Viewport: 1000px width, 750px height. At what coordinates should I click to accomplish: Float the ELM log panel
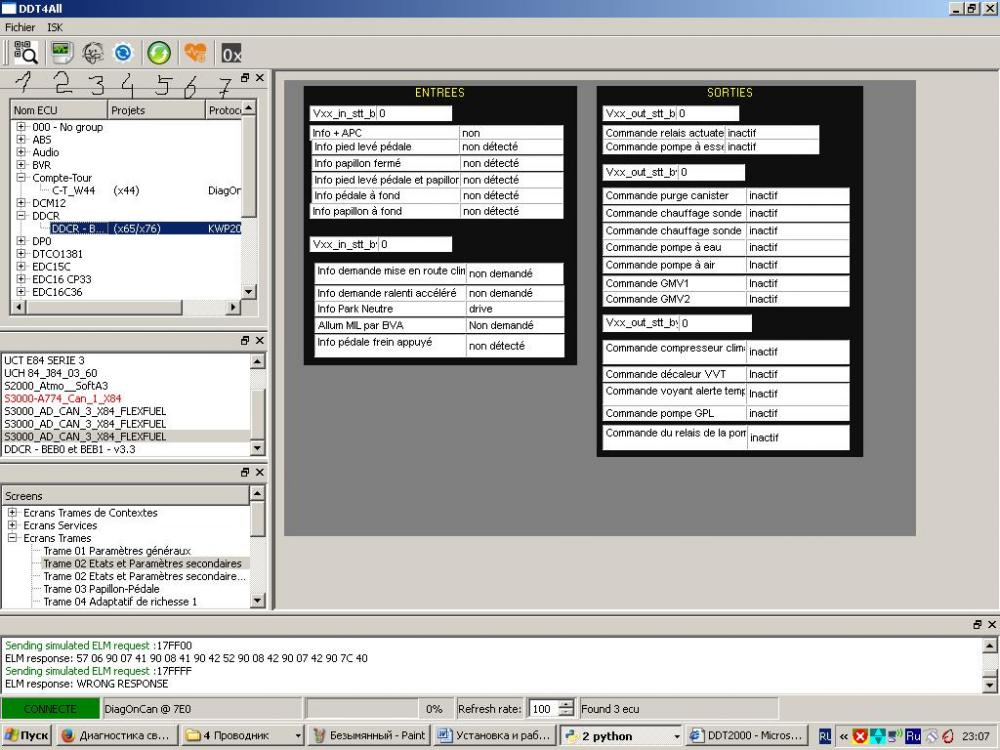[x=977, y=624]
